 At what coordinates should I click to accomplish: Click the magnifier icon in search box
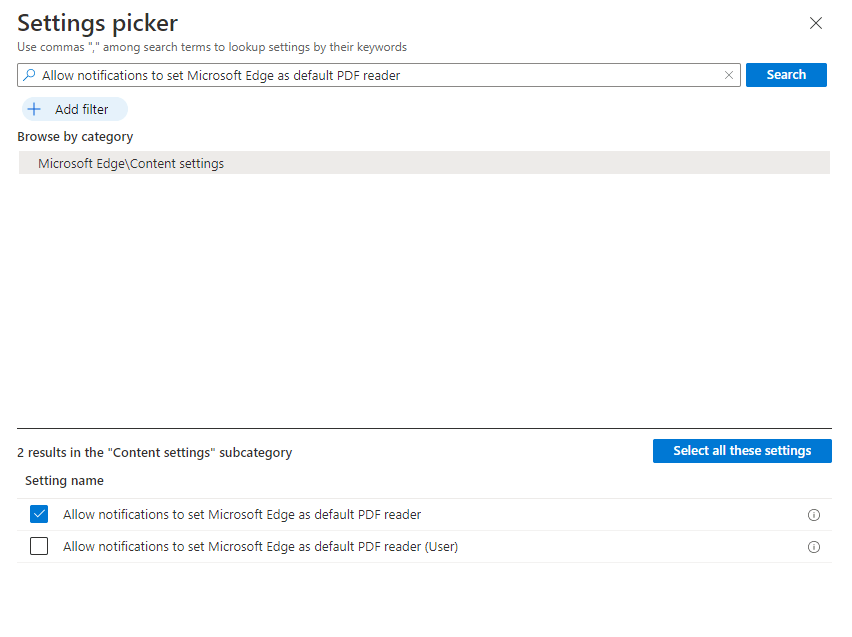click(x=30, y=75)
